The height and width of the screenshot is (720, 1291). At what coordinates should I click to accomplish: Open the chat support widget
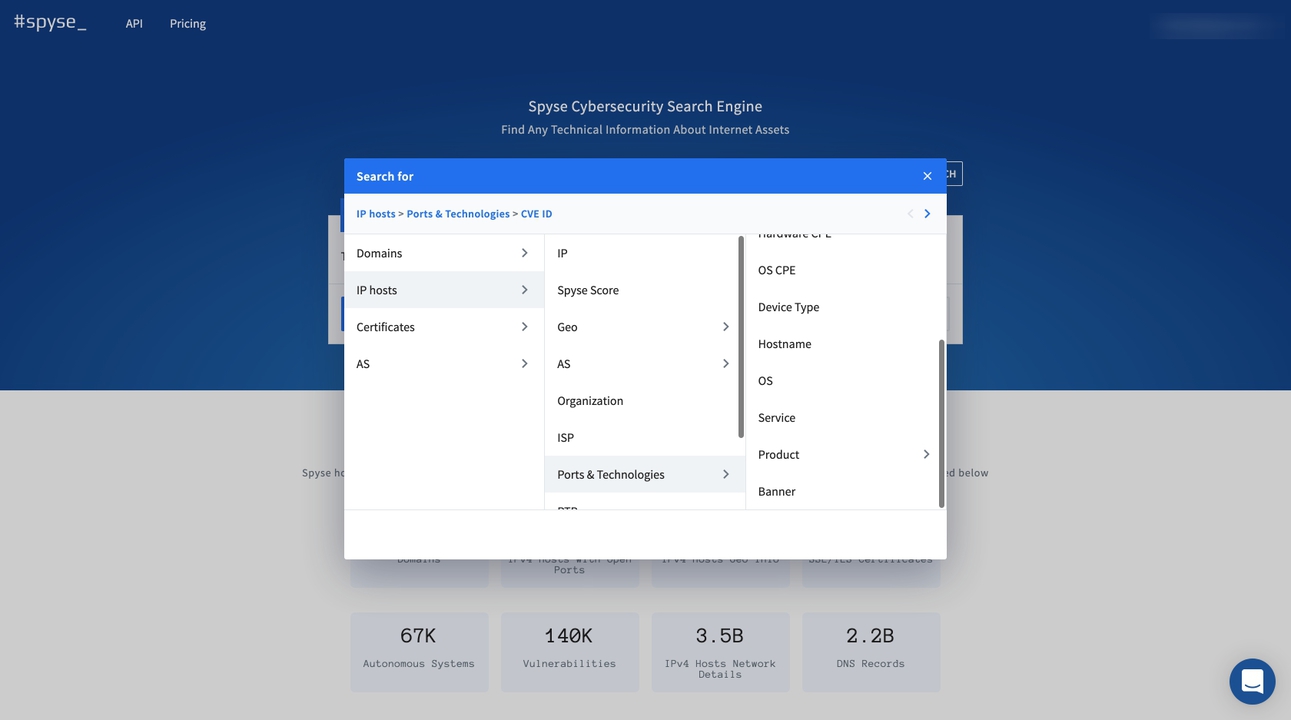pyautogui.click(x=1252, y=682)
